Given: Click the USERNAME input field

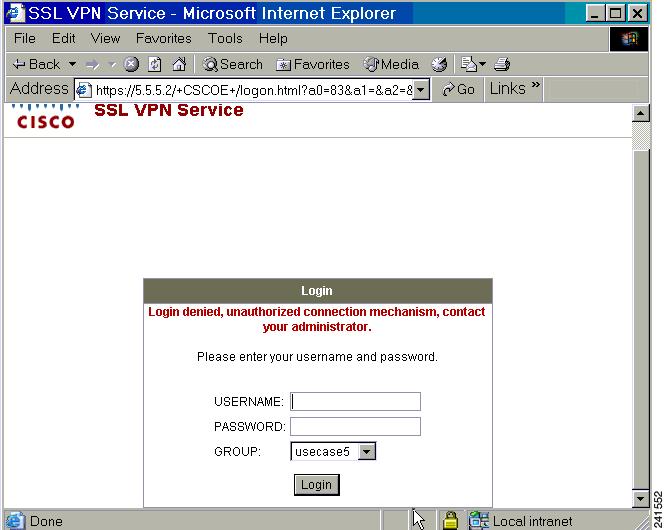Looking at the screenshot, I should [x=355, y=402].
